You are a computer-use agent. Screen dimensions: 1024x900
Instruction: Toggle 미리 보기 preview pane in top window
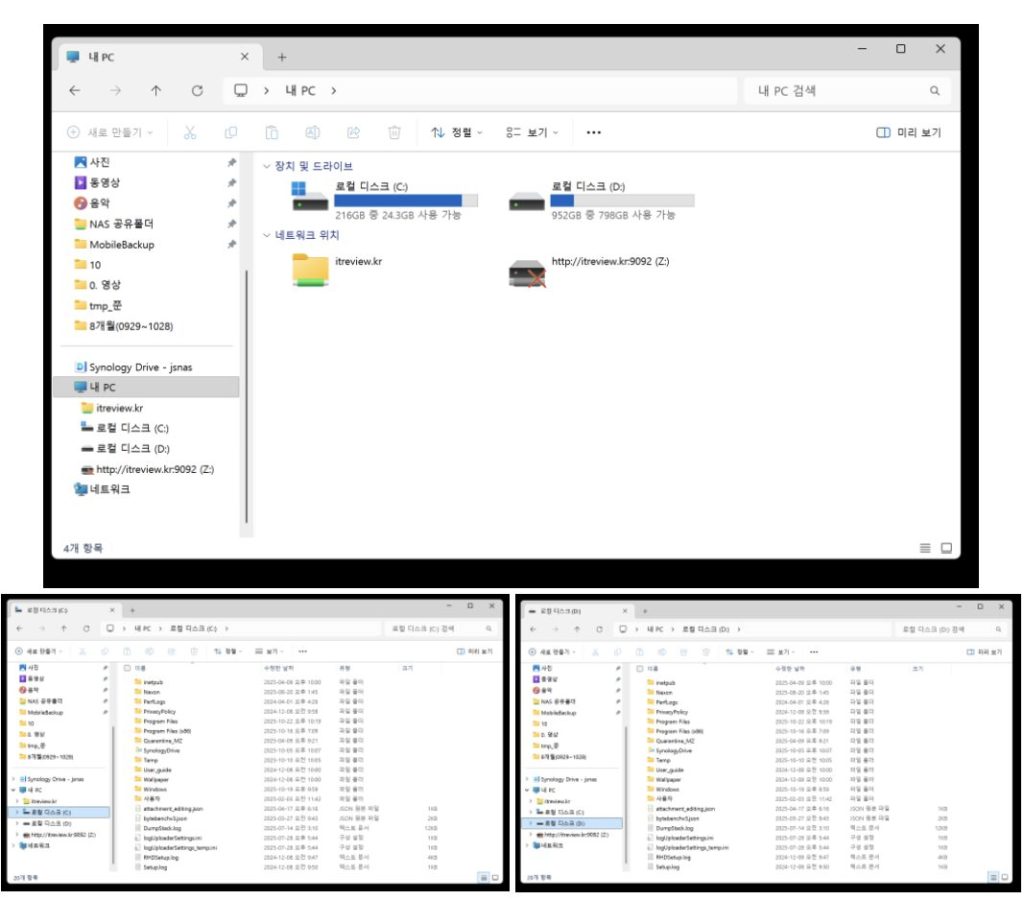coord(908,132)
